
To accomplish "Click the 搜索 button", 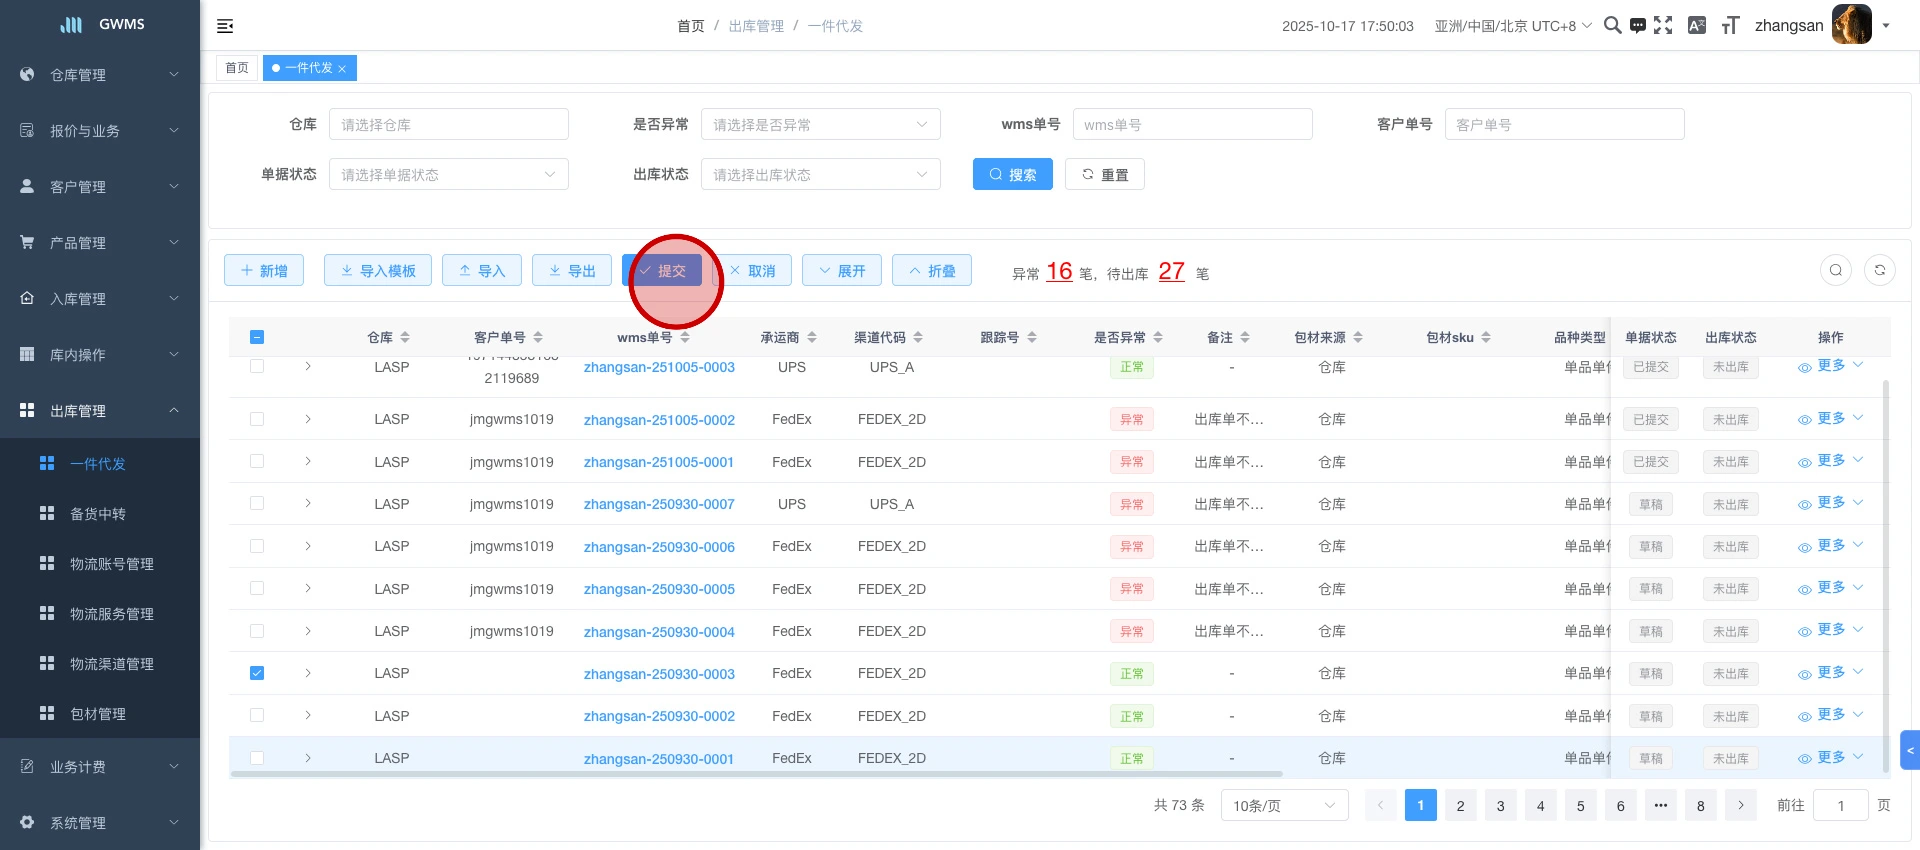I will (1012, 175).
